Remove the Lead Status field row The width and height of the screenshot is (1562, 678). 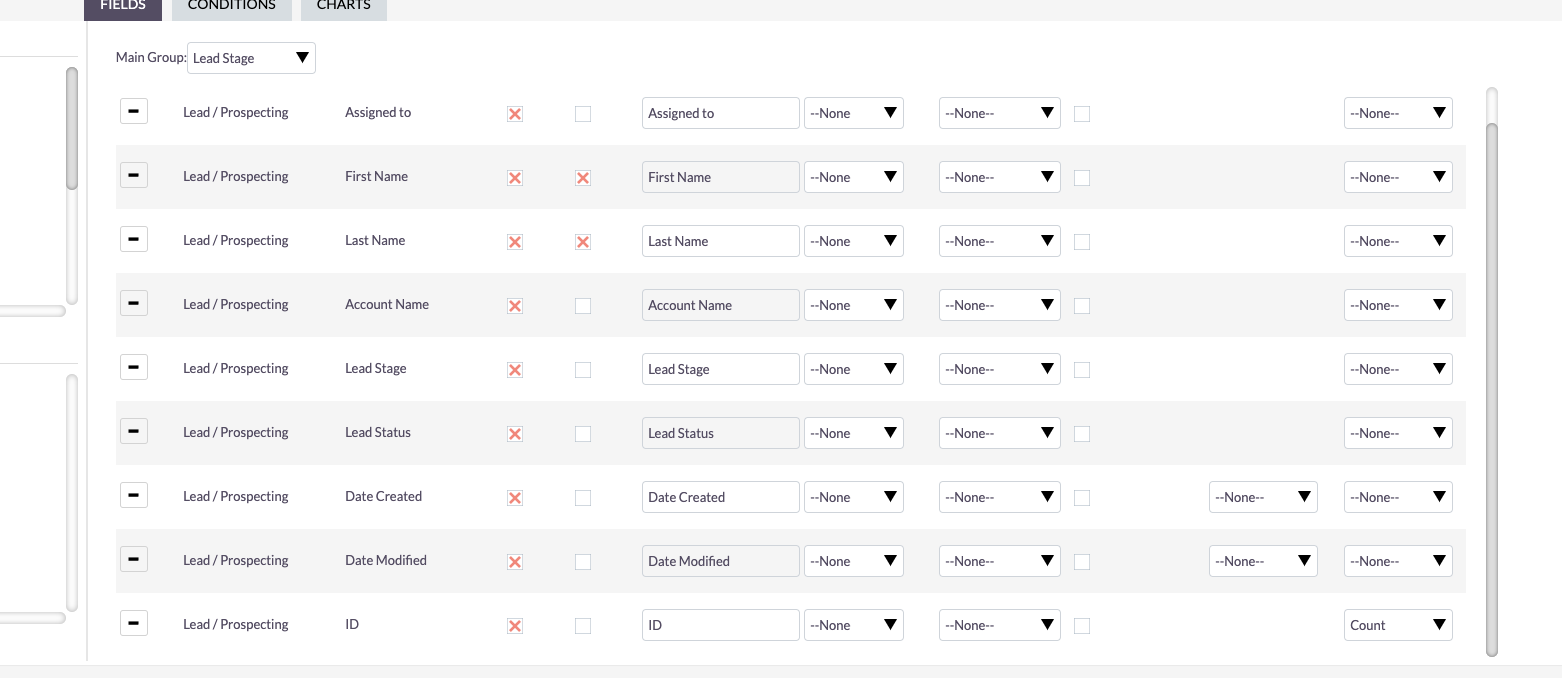coord(134,431)
